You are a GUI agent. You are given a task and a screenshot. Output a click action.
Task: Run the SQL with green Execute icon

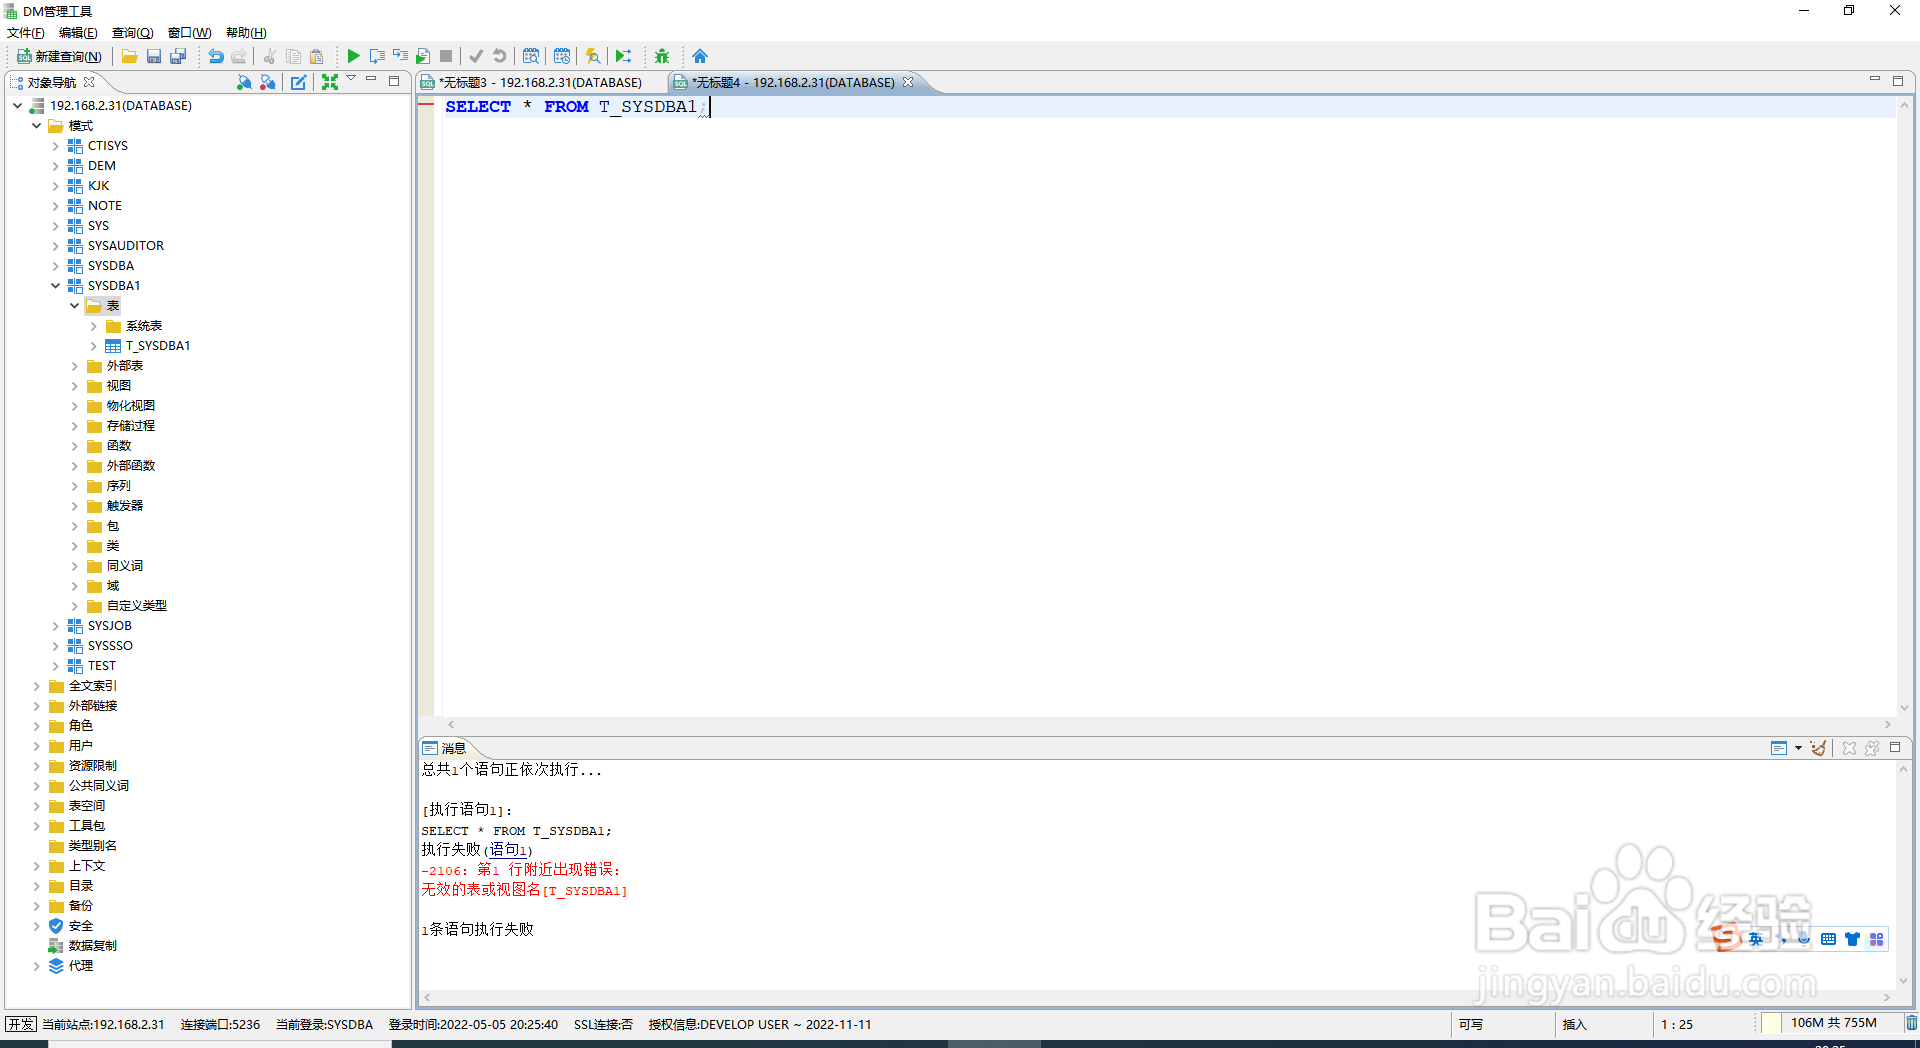click(353, 56)
